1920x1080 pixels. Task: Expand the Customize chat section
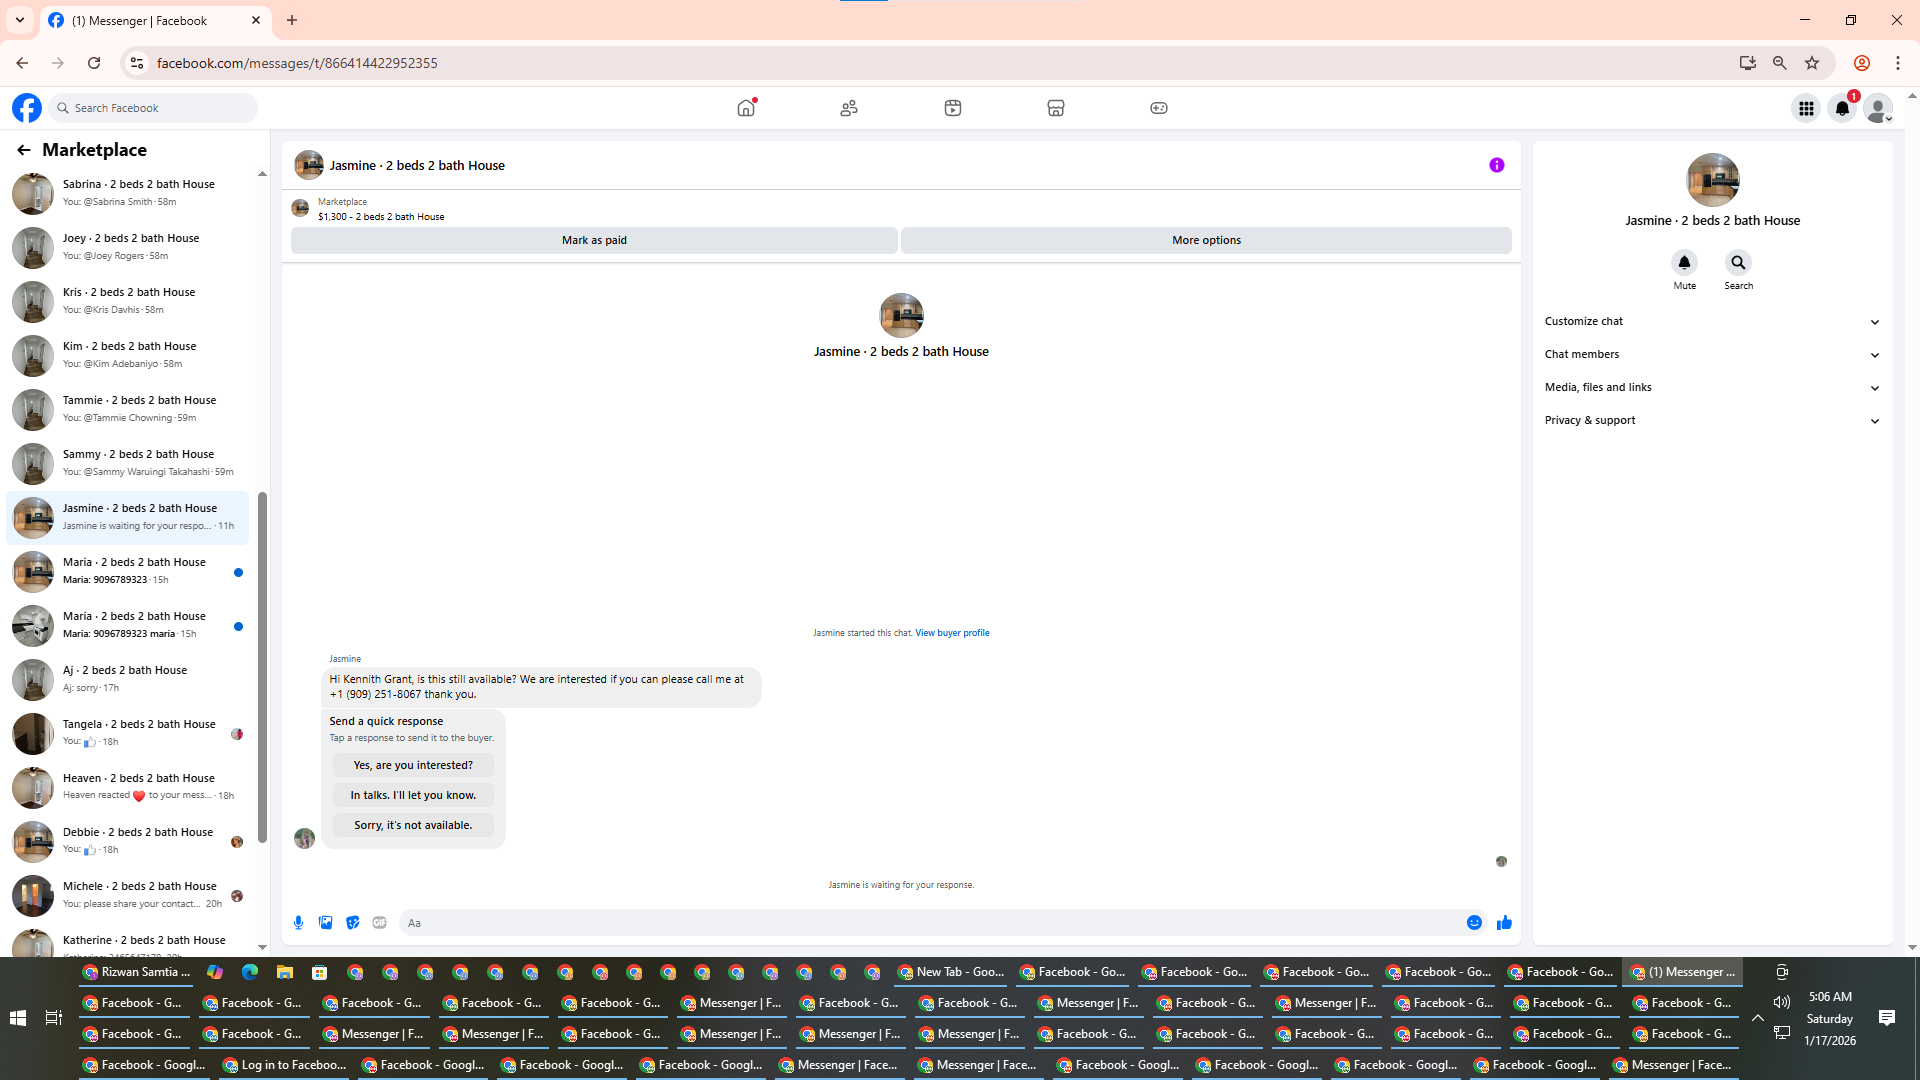tap(1712, 321)
